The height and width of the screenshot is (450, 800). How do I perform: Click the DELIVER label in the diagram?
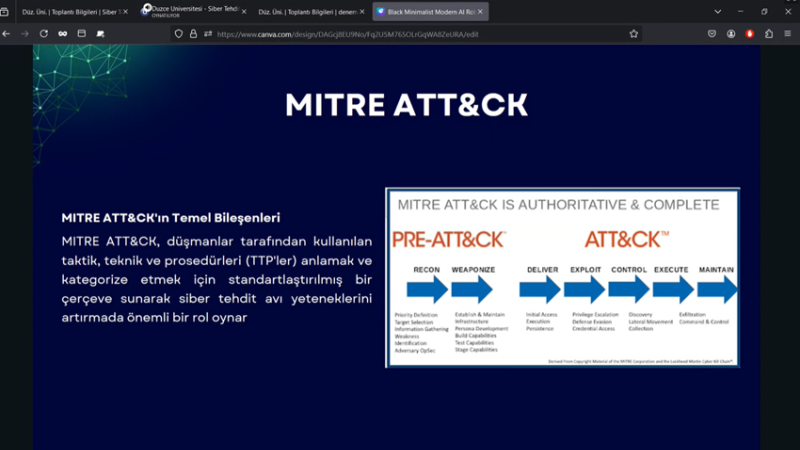coord(542,269)
